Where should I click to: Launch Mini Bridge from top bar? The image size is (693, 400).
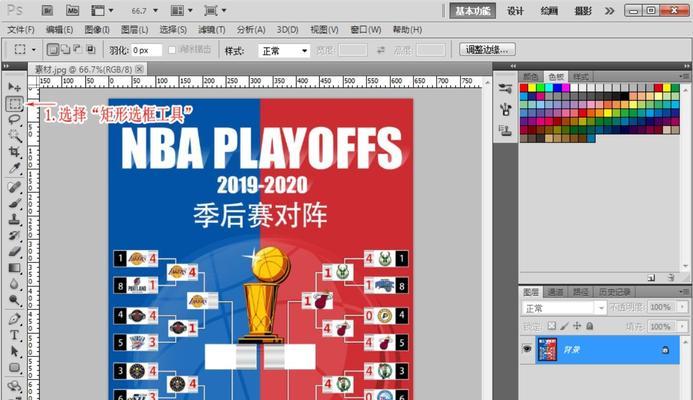coord(72,10)
